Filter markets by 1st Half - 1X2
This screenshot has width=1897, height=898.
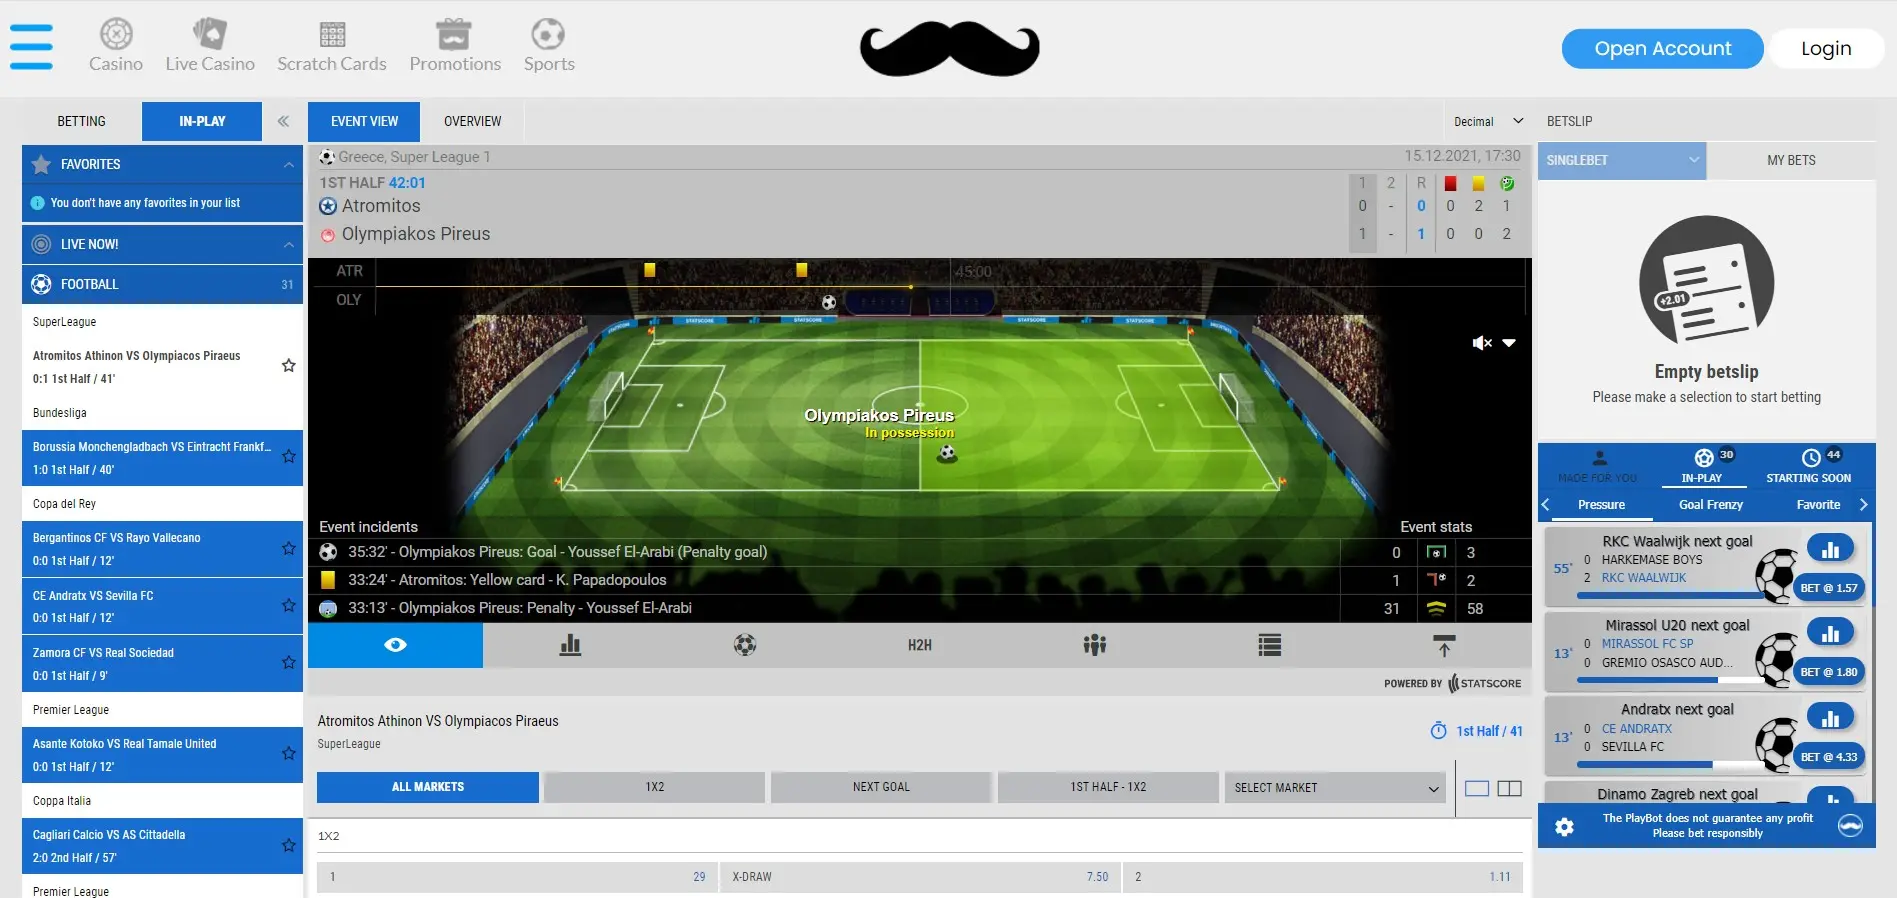coord(1108,787)
